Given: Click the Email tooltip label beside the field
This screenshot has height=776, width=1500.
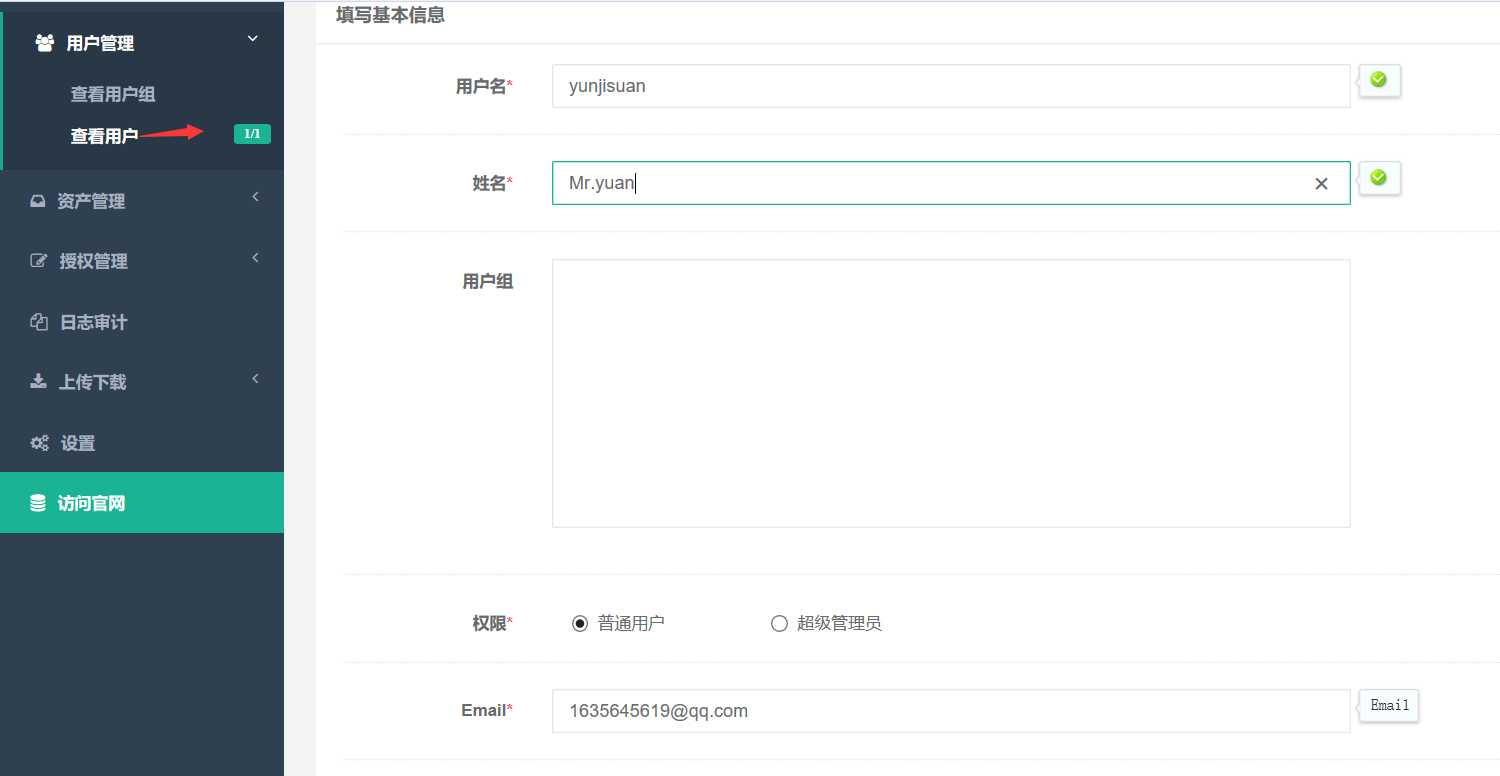Looking at the screenshot, I should pyautogui.click(x=1389, y=706).
